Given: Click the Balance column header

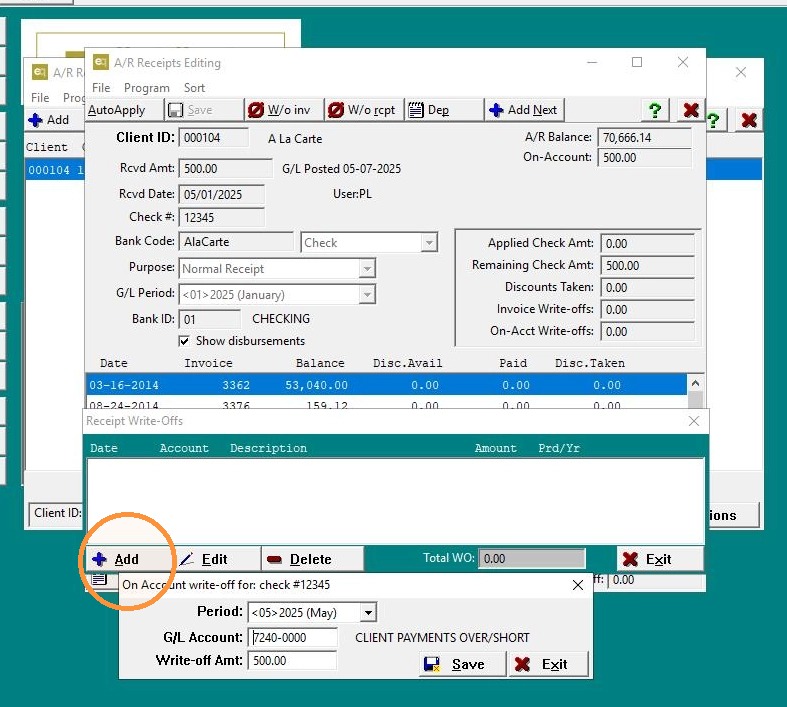Looking at the screenshot, I should 320,363.
